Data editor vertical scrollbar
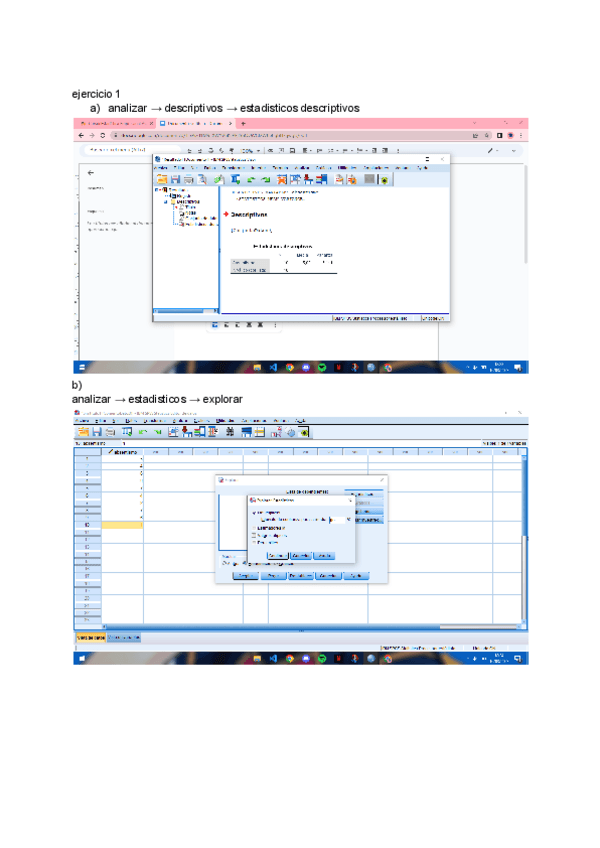The height and width of the screenshot is (848, 600). pyautogui.click(x=523, y=539)
